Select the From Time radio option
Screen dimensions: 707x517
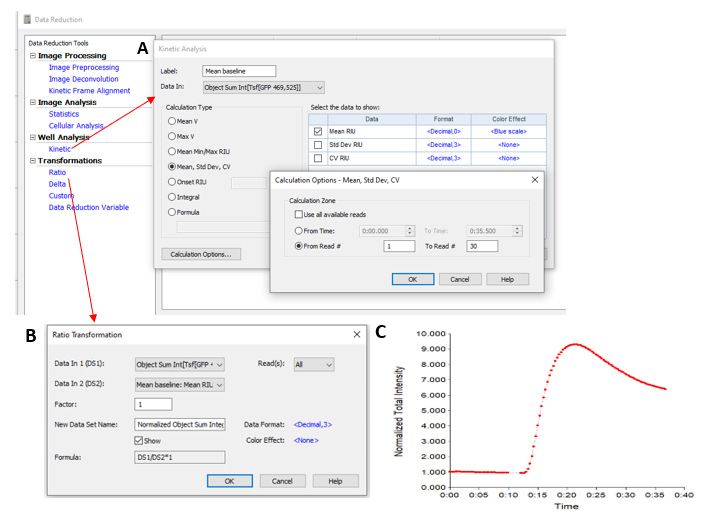pos(299,230)
